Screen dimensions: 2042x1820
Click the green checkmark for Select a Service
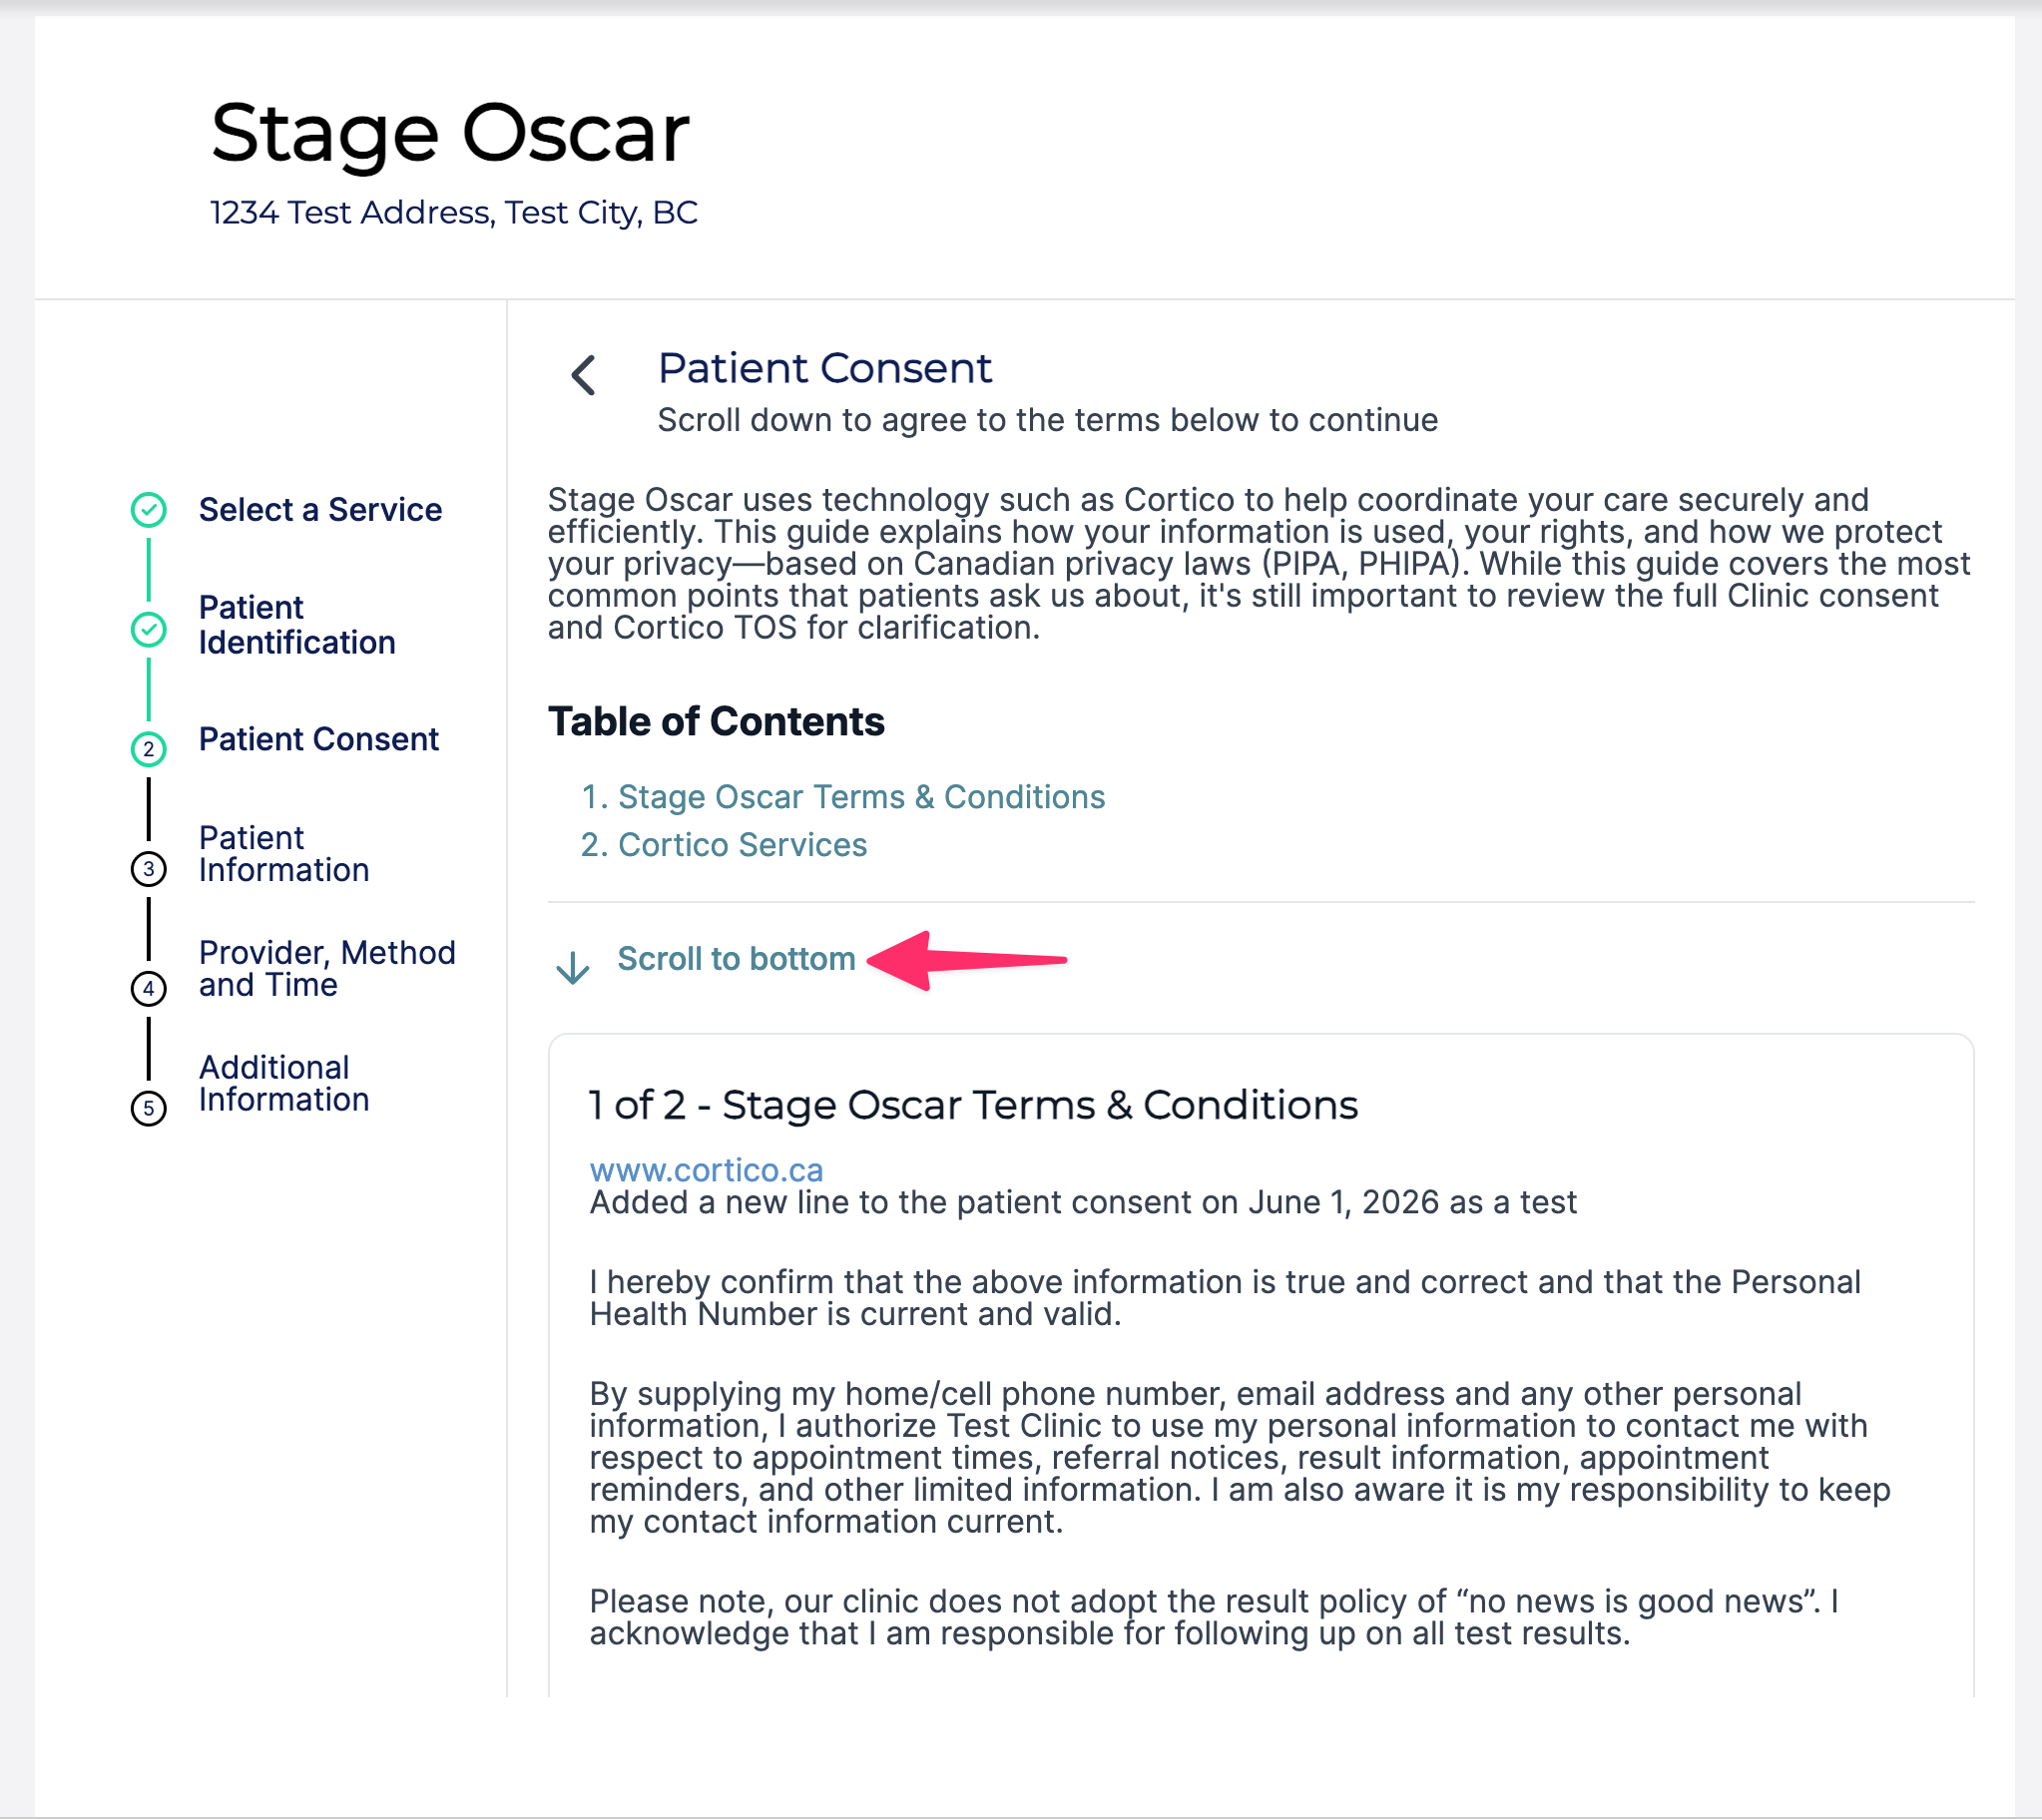coord(149,510)
